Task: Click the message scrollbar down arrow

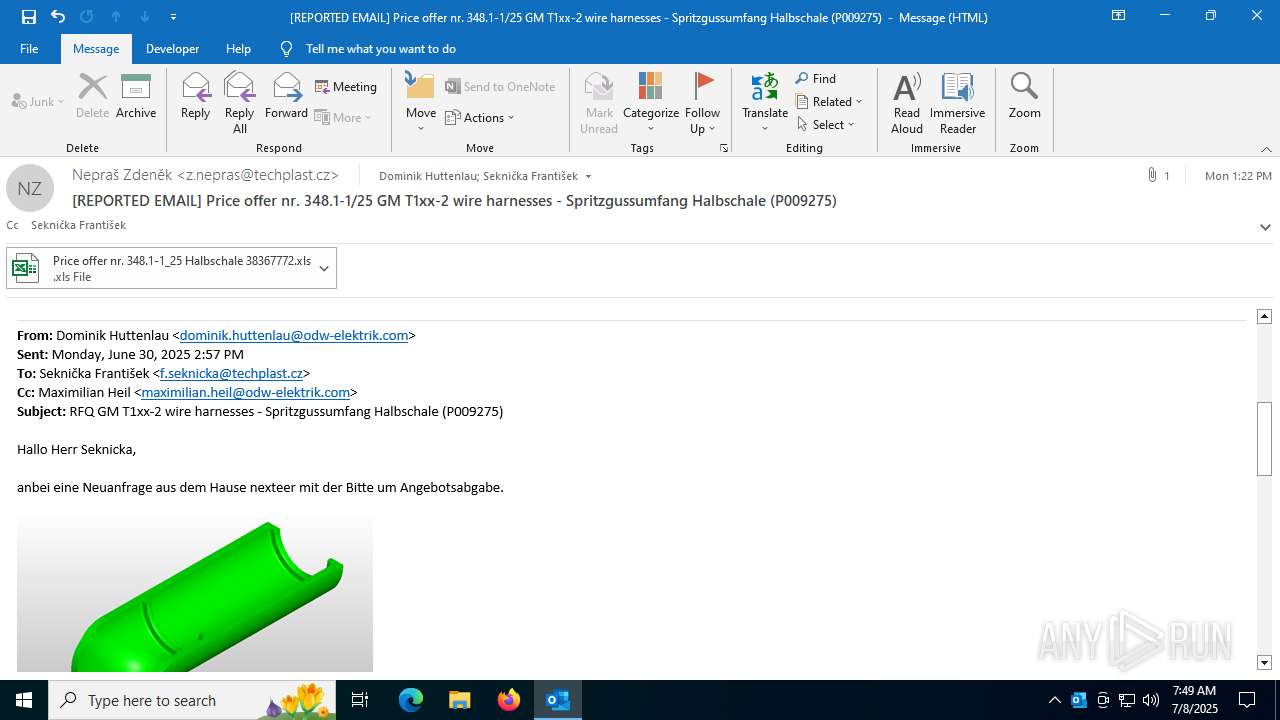Action: click(x=1264, y=662)
